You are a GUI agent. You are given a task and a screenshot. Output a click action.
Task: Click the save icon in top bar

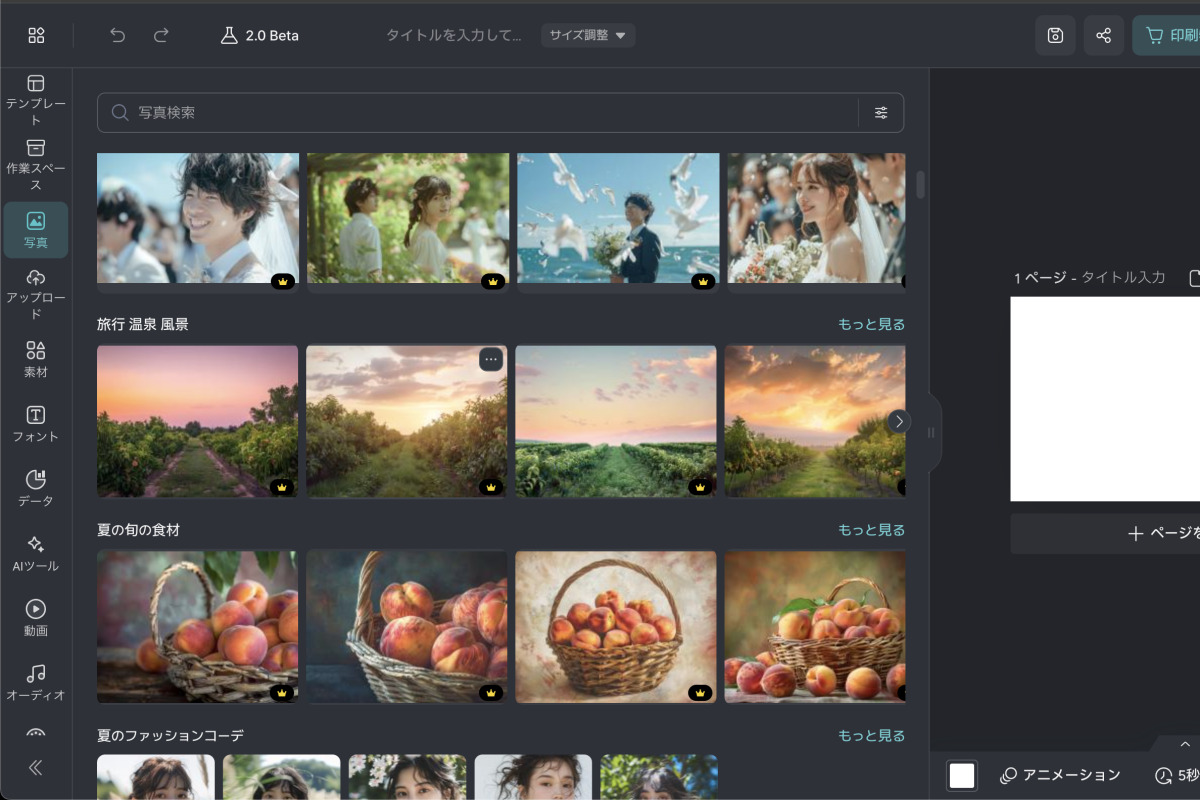[1055, 36]
